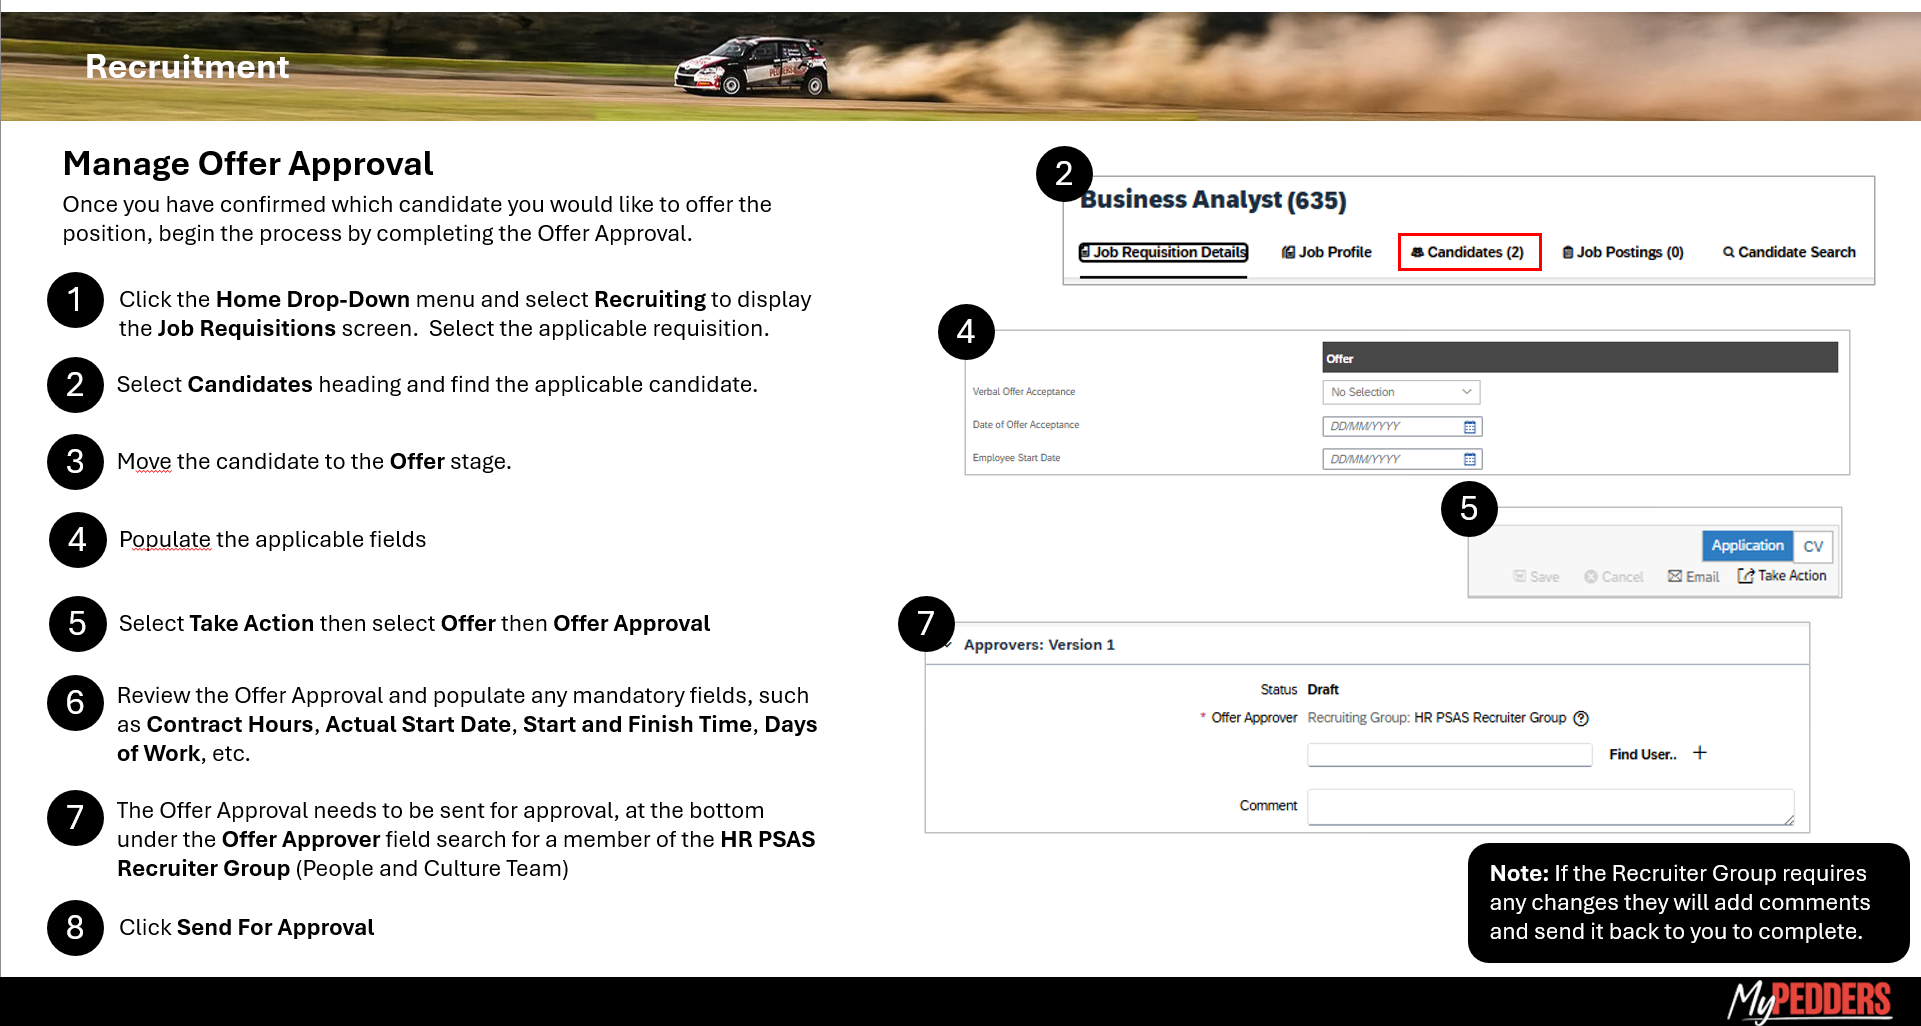Go to the Job Requisition Details tab

(x=1163, y=252)
